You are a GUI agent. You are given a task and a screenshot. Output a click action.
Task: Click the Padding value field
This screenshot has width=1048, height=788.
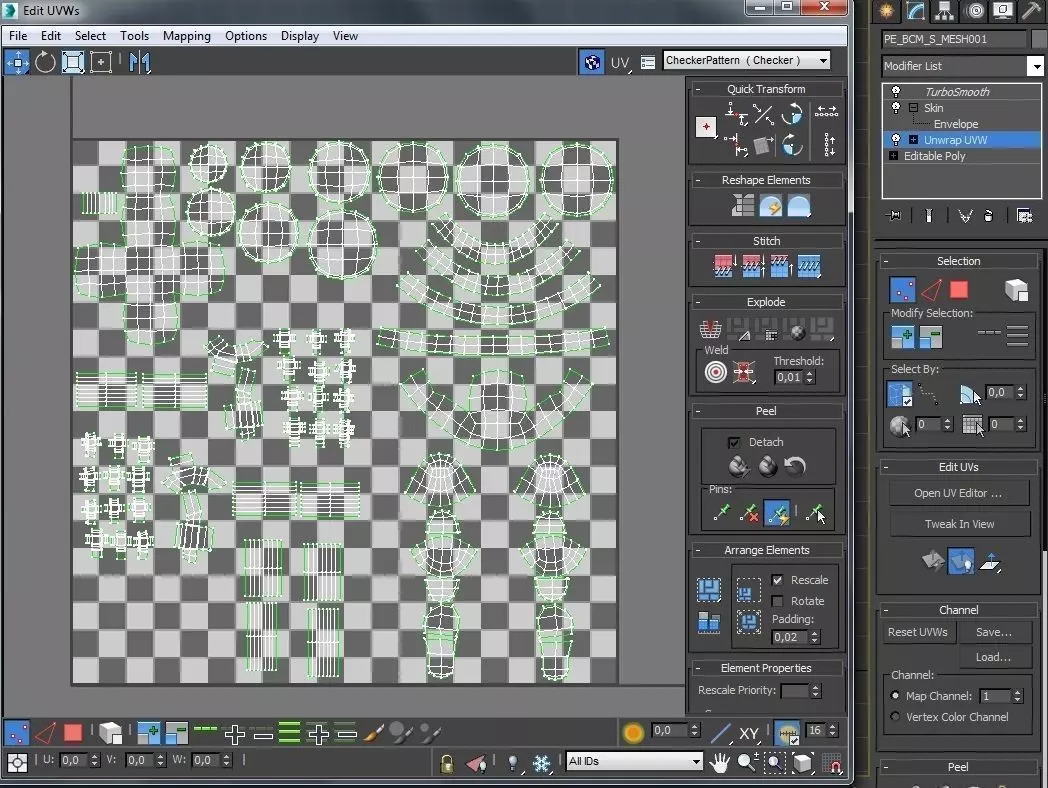(x=789, y=637)
